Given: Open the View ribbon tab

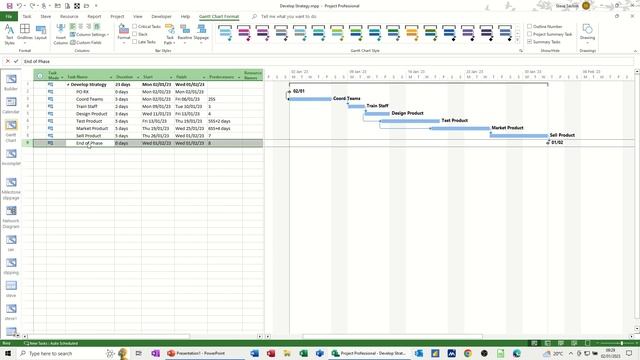Looking at the screenshot, I should [138, 16].
